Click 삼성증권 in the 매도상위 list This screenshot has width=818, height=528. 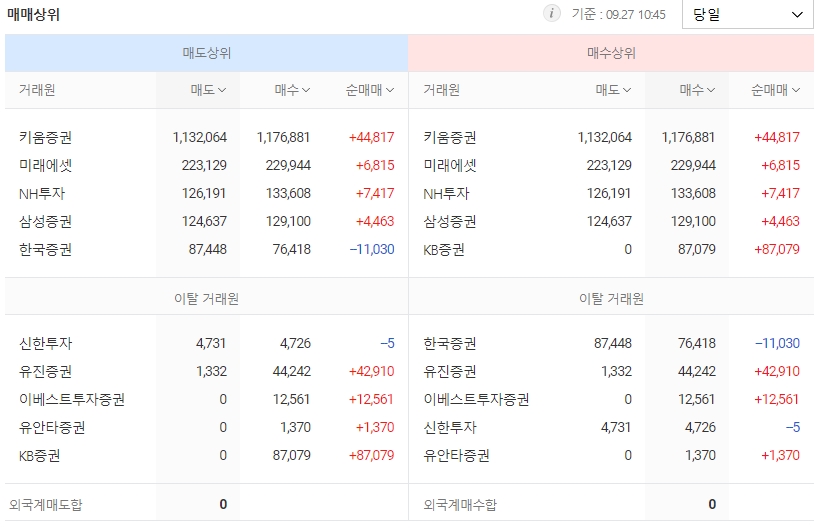(x=45, y=221)
